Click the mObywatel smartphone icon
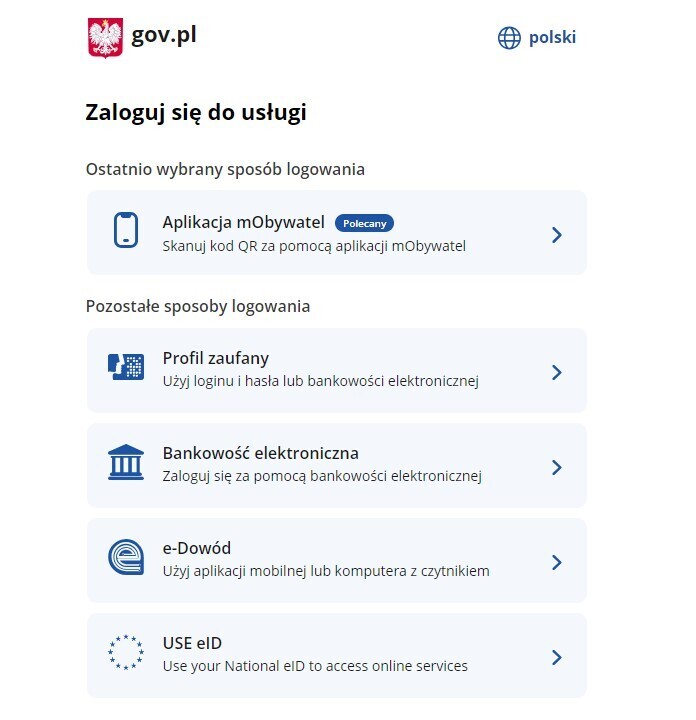The image size is (696, 720). tap(126, 230)
